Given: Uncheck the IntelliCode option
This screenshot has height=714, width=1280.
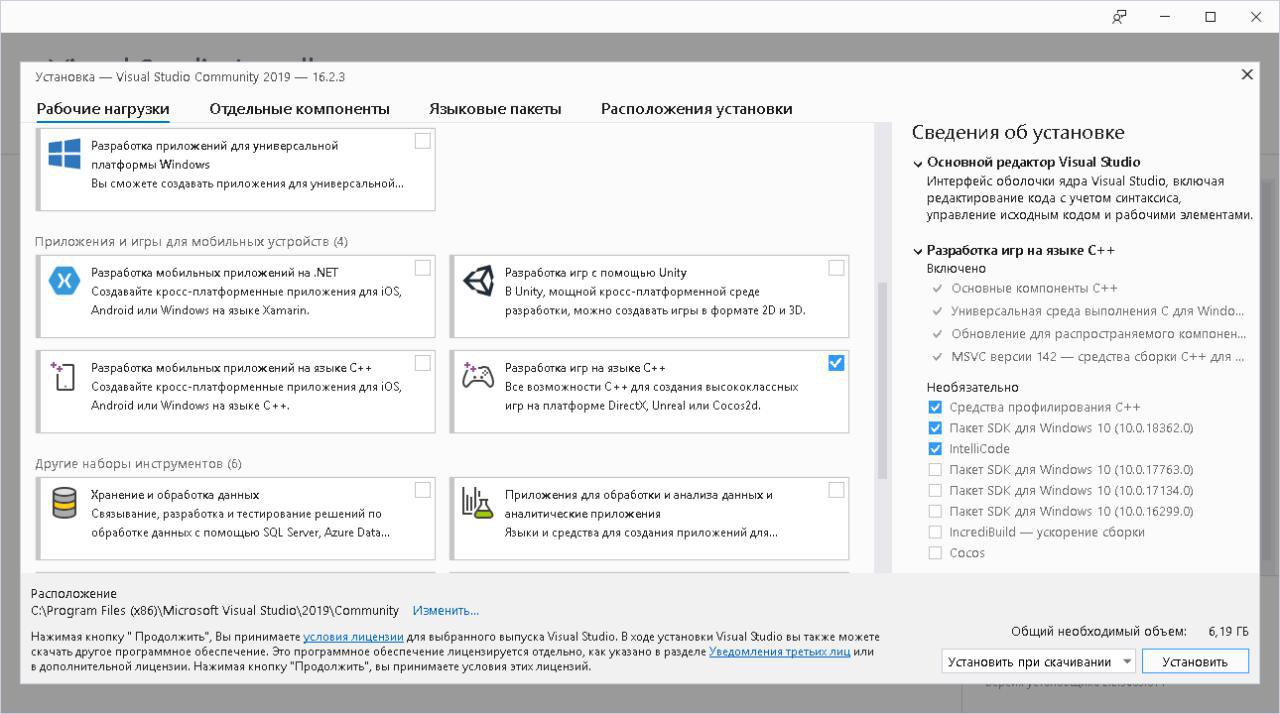Looking at the screenshot, I should point(935,449).
